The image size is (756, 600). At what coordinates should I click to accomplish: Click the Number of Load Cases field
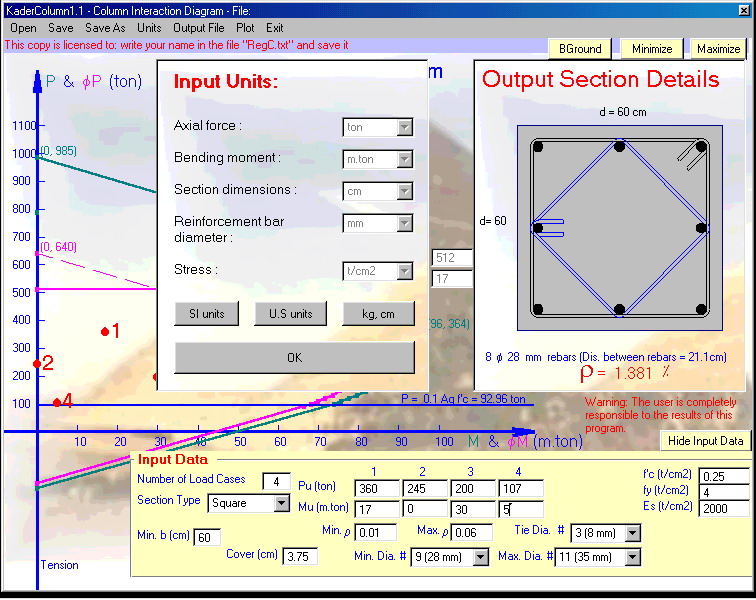click(276, 482)
